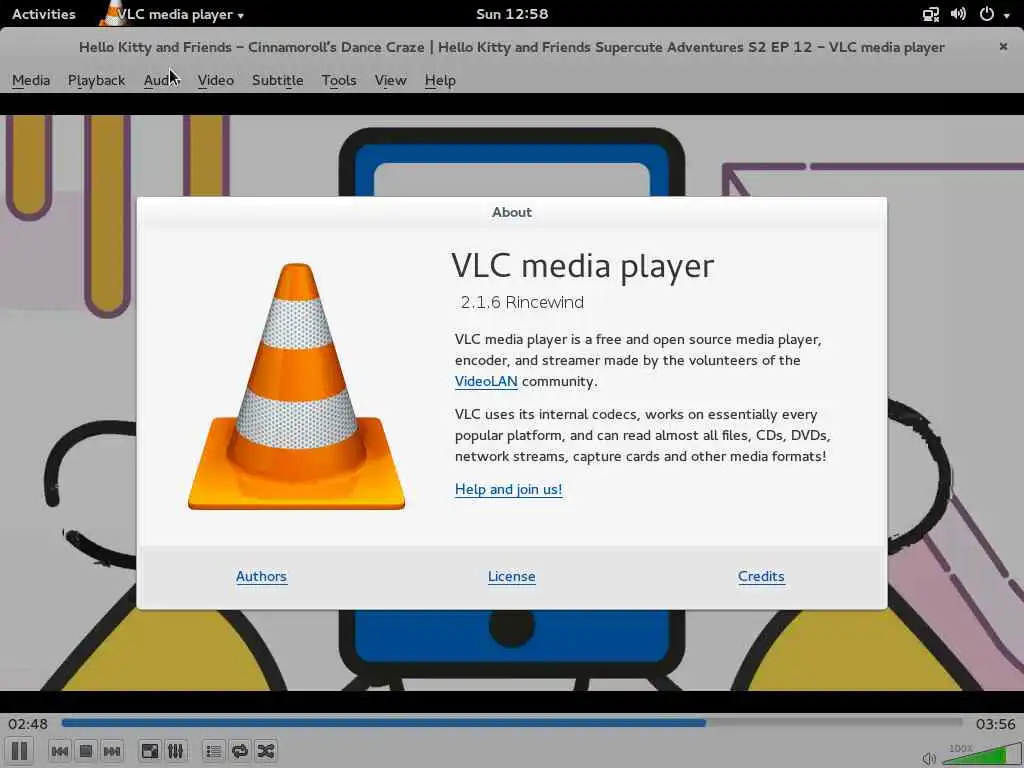The height and width of the screenshot is (768, 1024).
Task: Close the VLC window with X button
Action: (1003, 46)
